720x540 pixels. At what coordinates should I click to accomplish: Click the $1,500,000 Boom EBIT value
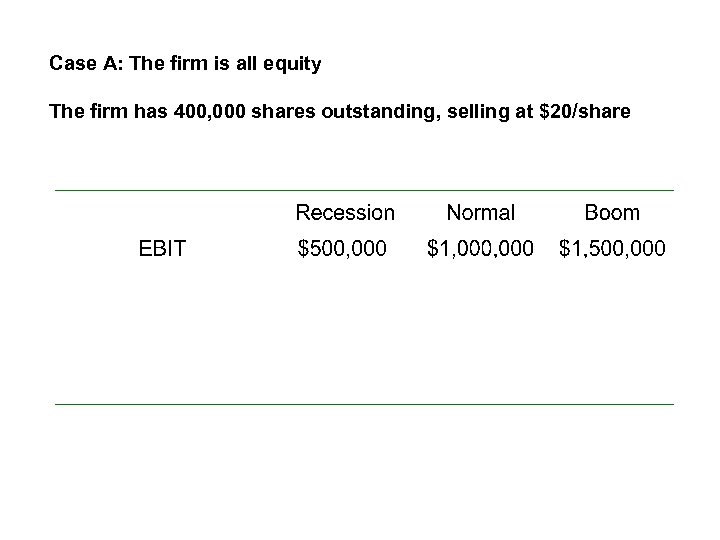click(x=611, y=249)
